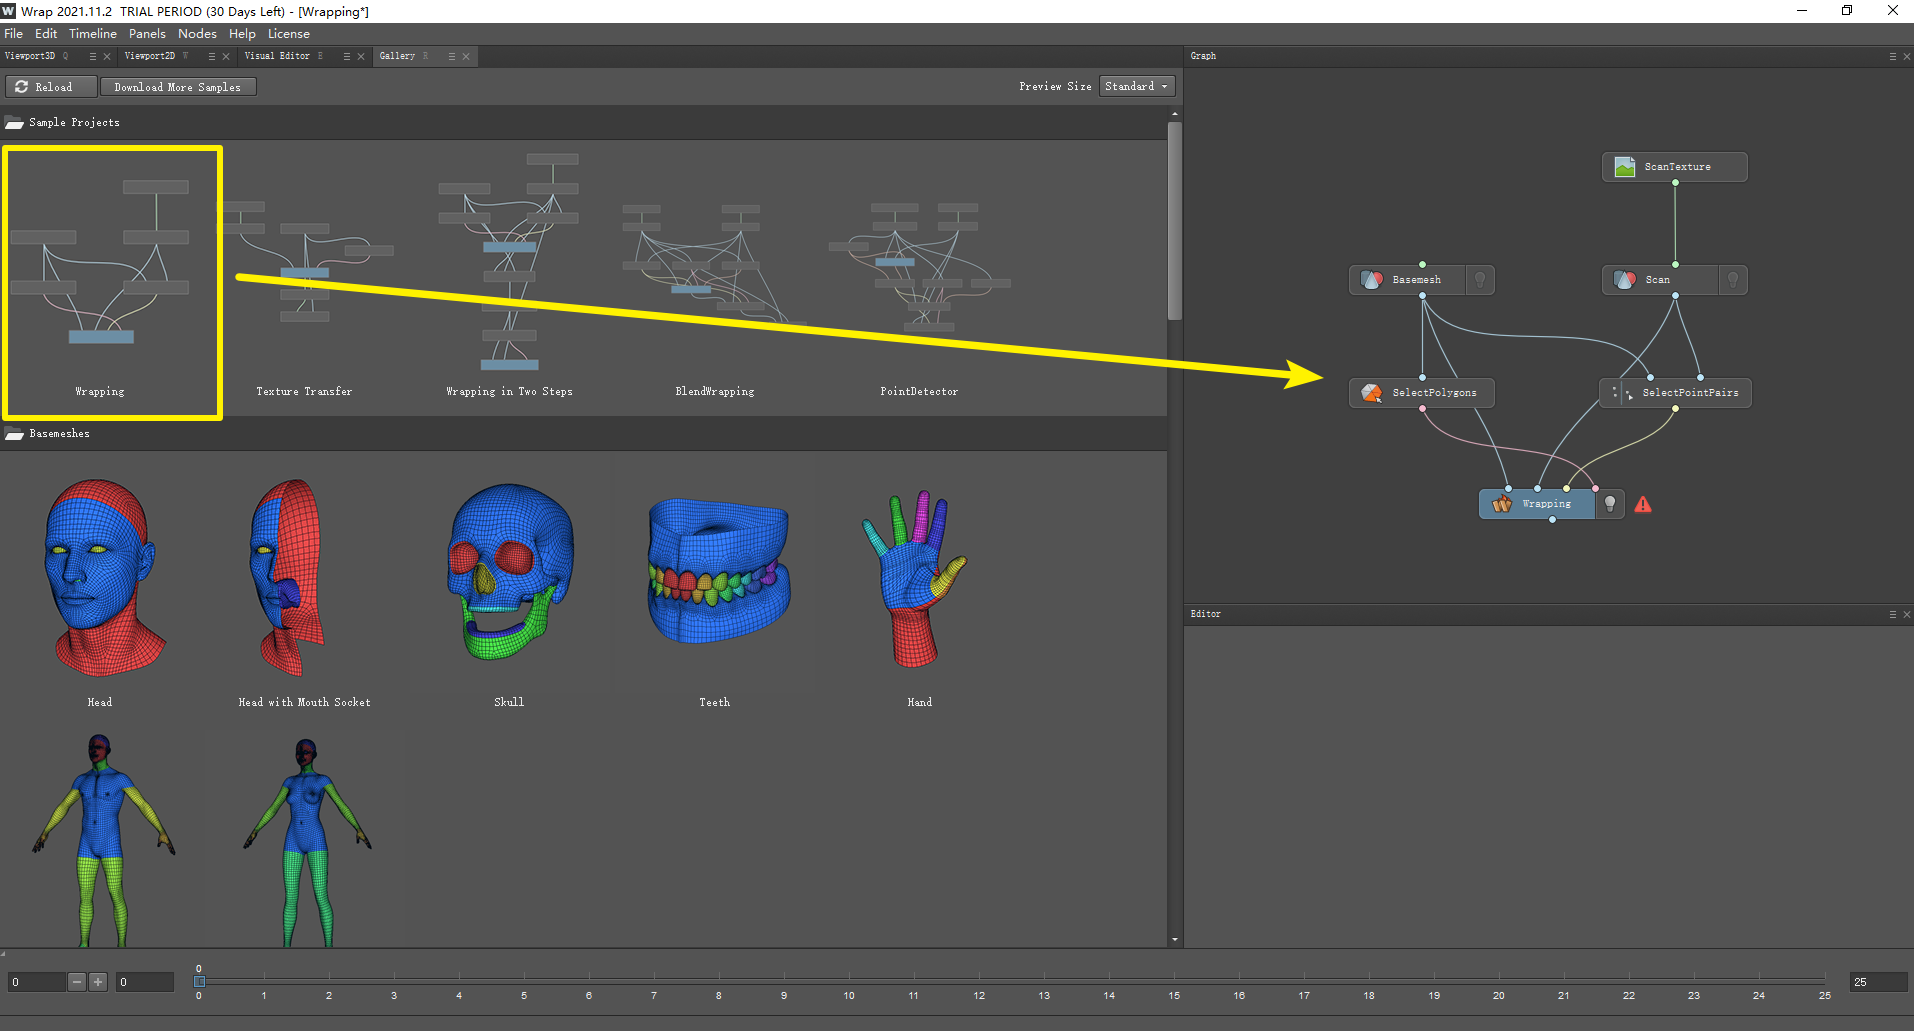Open the Graph panel options menu icon

pos(1892,57)
